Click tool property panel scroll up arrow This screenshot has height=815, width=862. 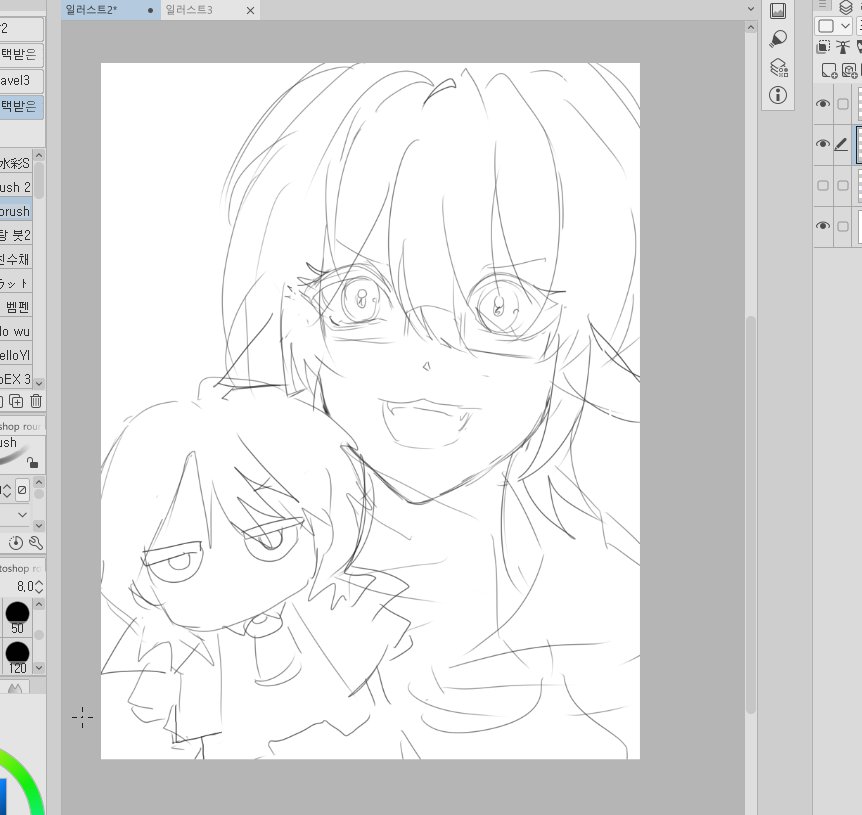(38, 483)
